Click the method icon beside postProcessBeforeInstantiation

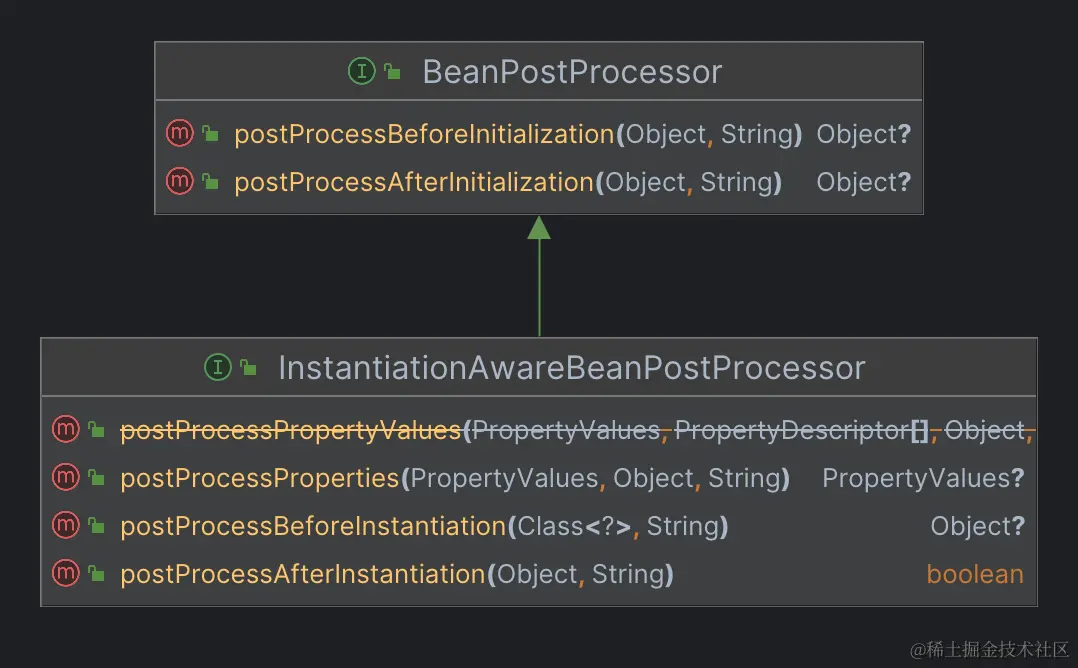[65, 525]
